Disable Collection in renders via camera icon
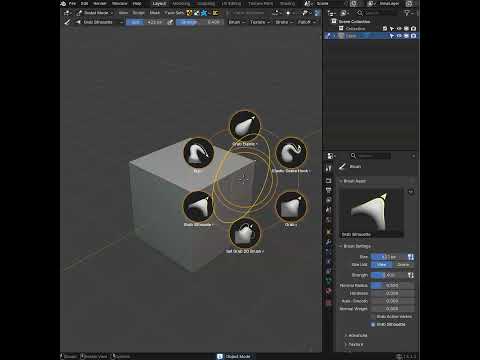480x360 pixels. [413, 28]
